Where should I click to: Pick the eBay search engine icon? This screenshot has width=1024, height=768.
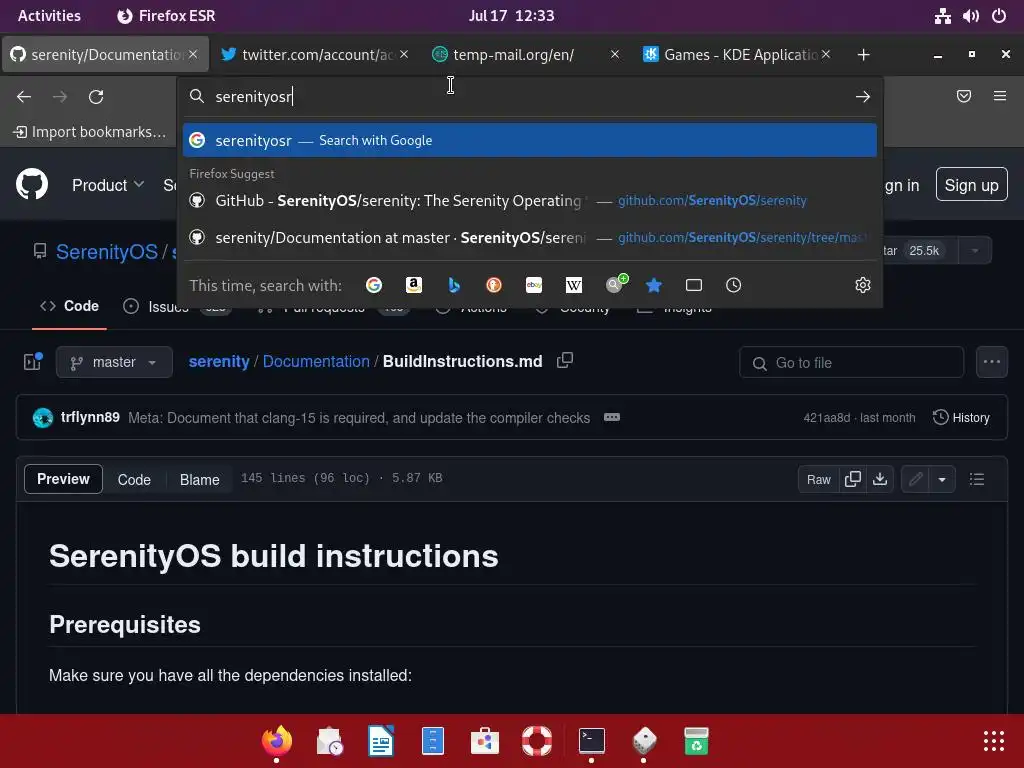point(534,285)
